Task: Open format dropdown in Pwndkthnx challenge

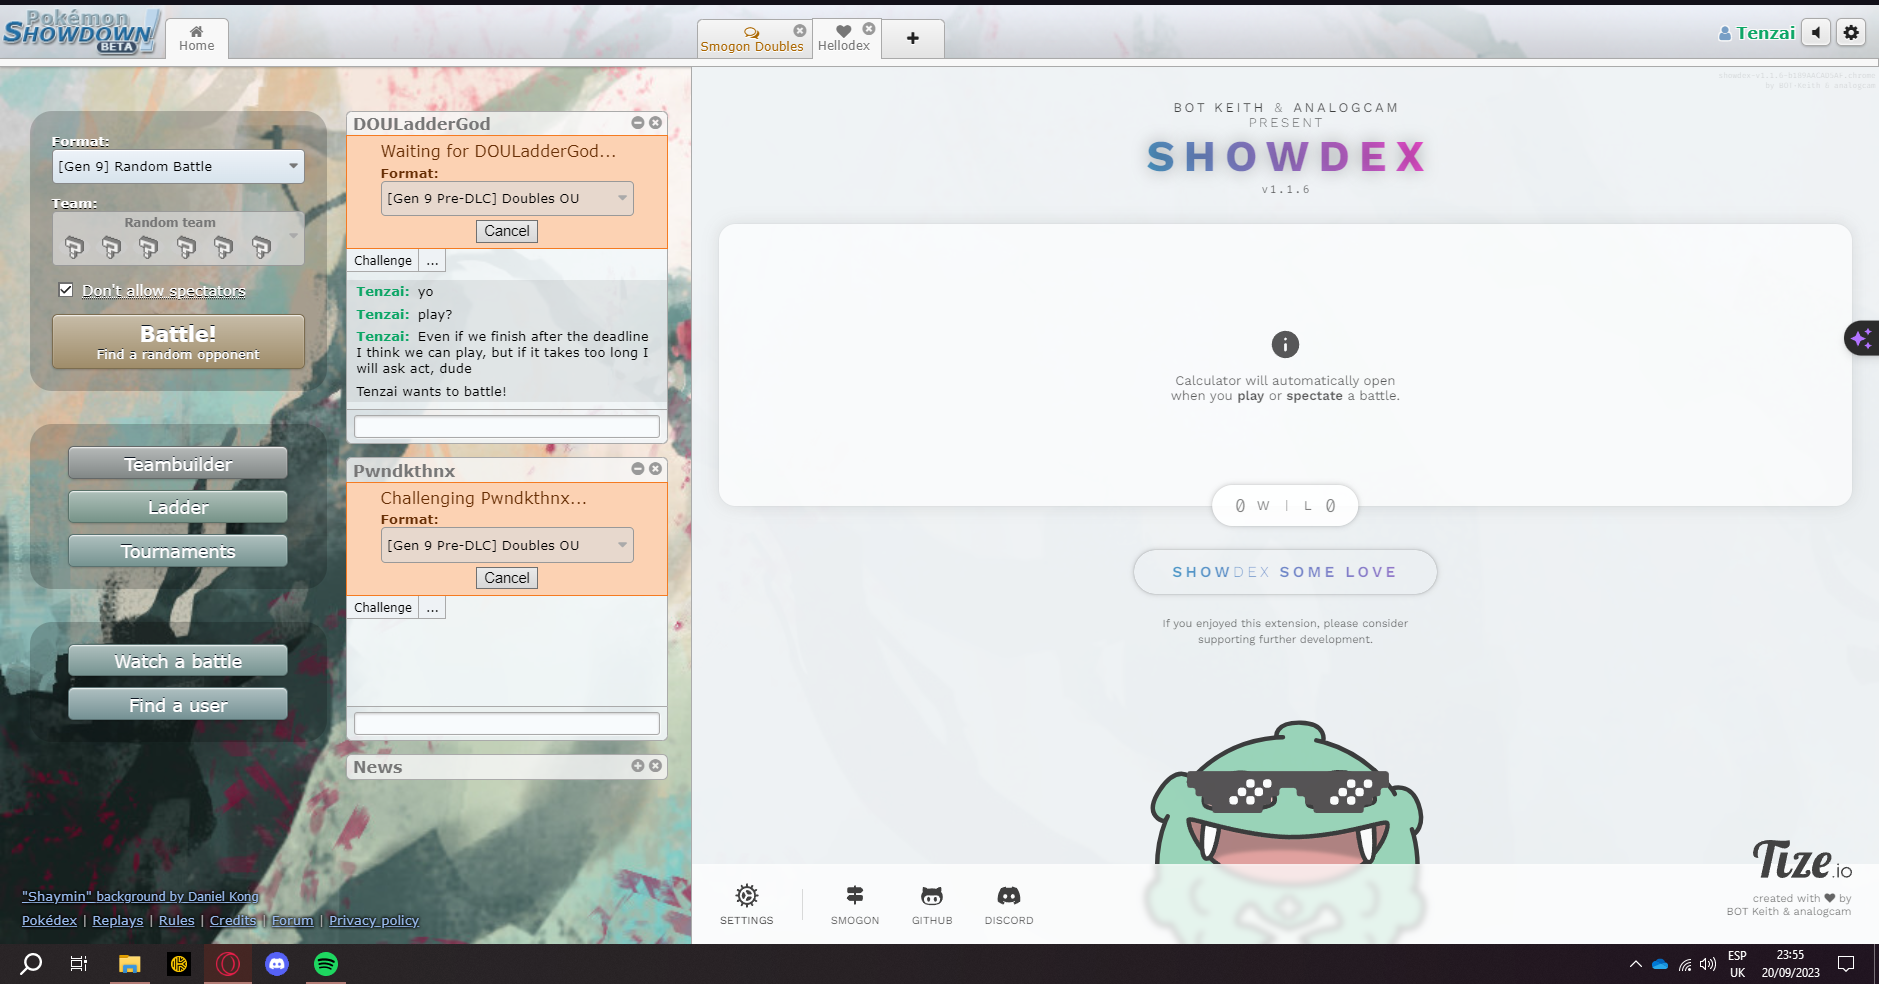Action: (507, 545)
